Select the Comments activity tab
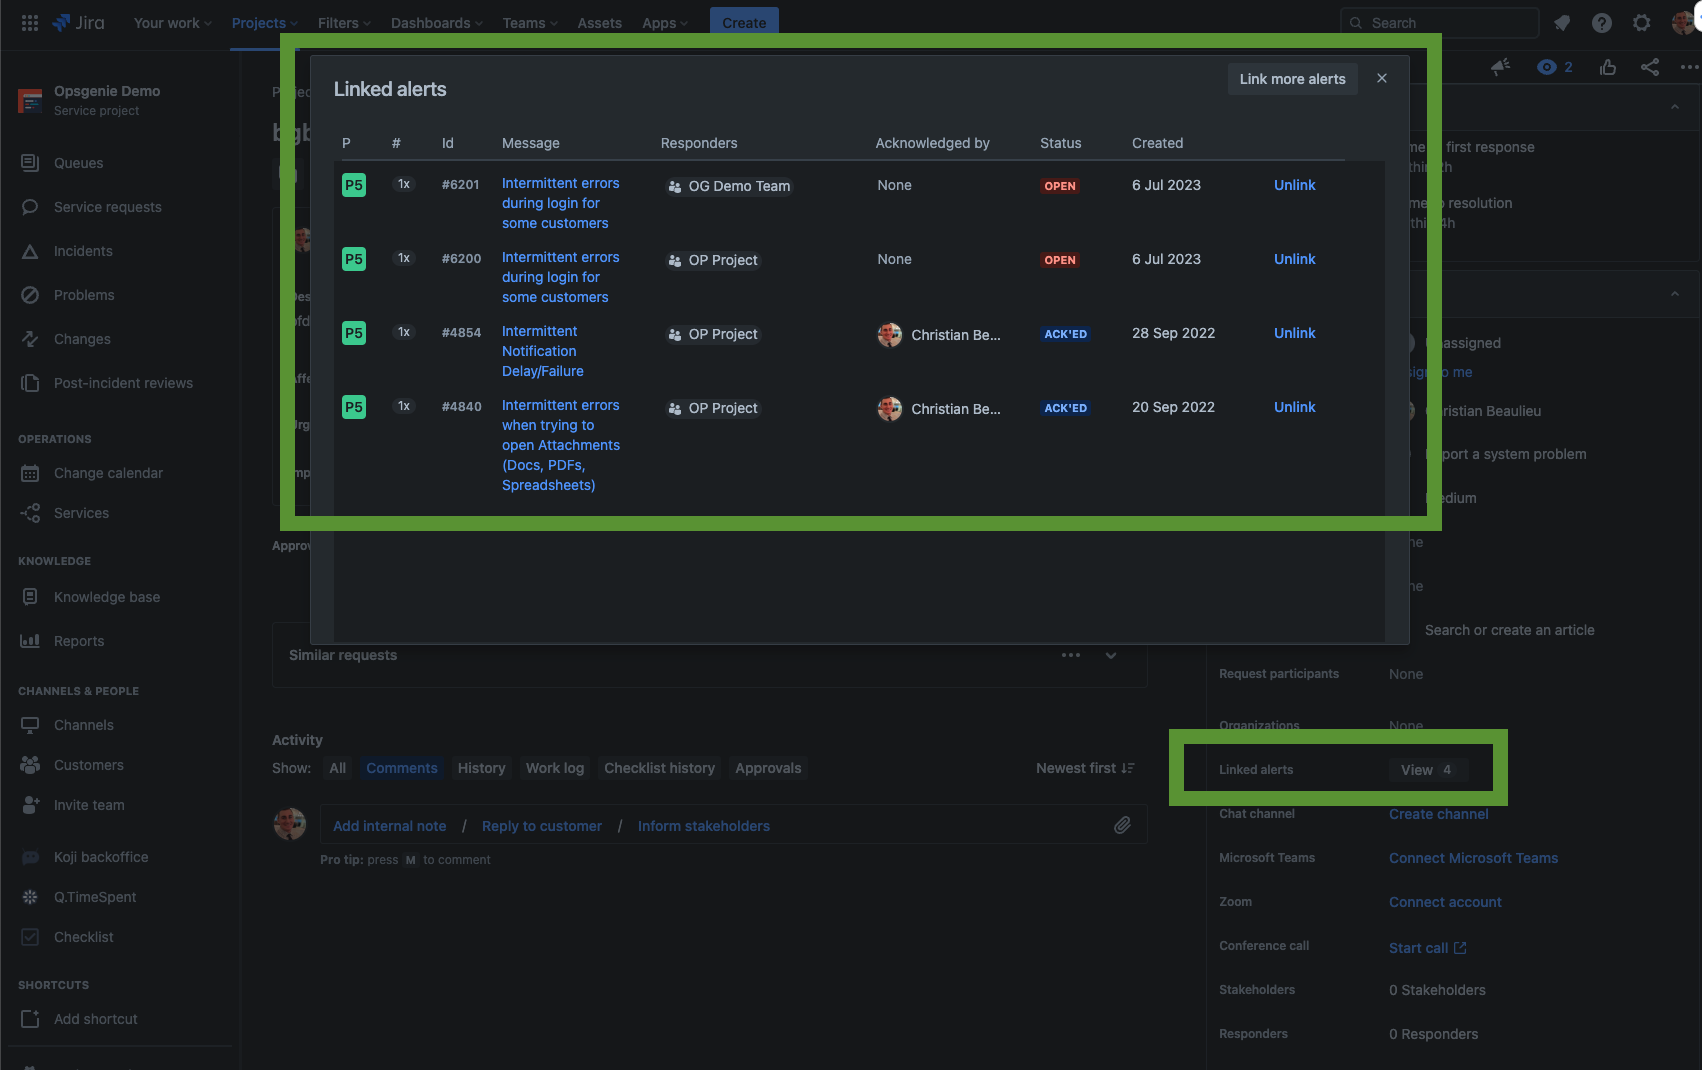1702x1070 pixels. point(402,768)
